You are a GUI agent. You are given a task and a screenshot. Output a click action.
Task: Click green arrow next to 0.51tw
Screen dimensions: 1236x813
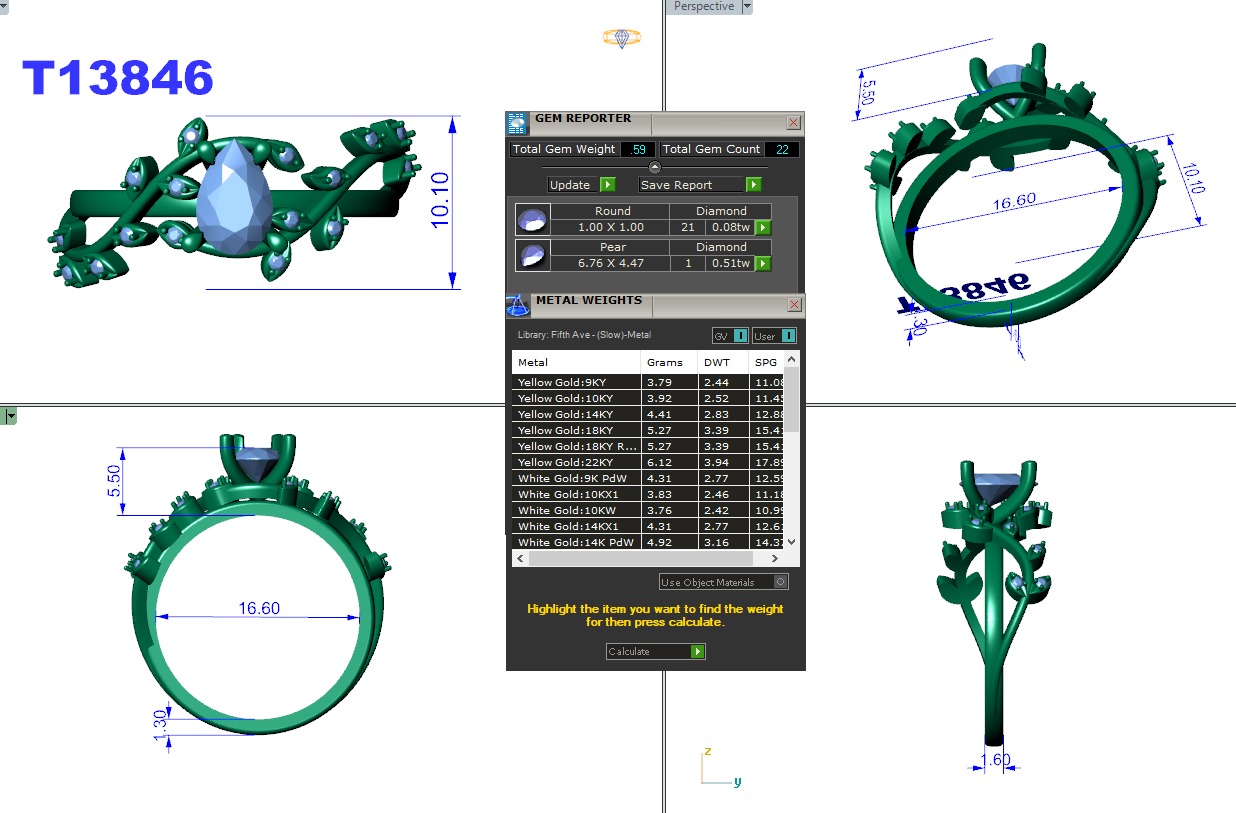763,264
